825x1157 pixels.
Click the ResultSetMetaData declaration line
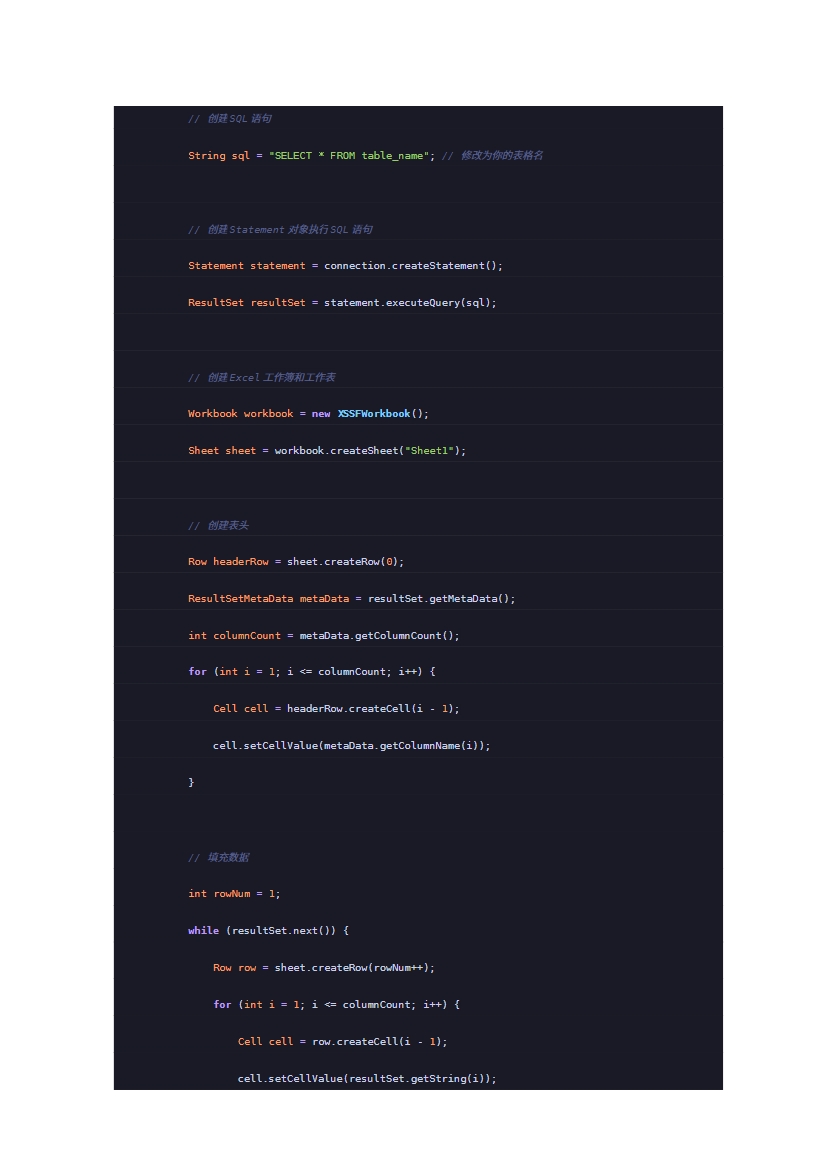[352, 599]
